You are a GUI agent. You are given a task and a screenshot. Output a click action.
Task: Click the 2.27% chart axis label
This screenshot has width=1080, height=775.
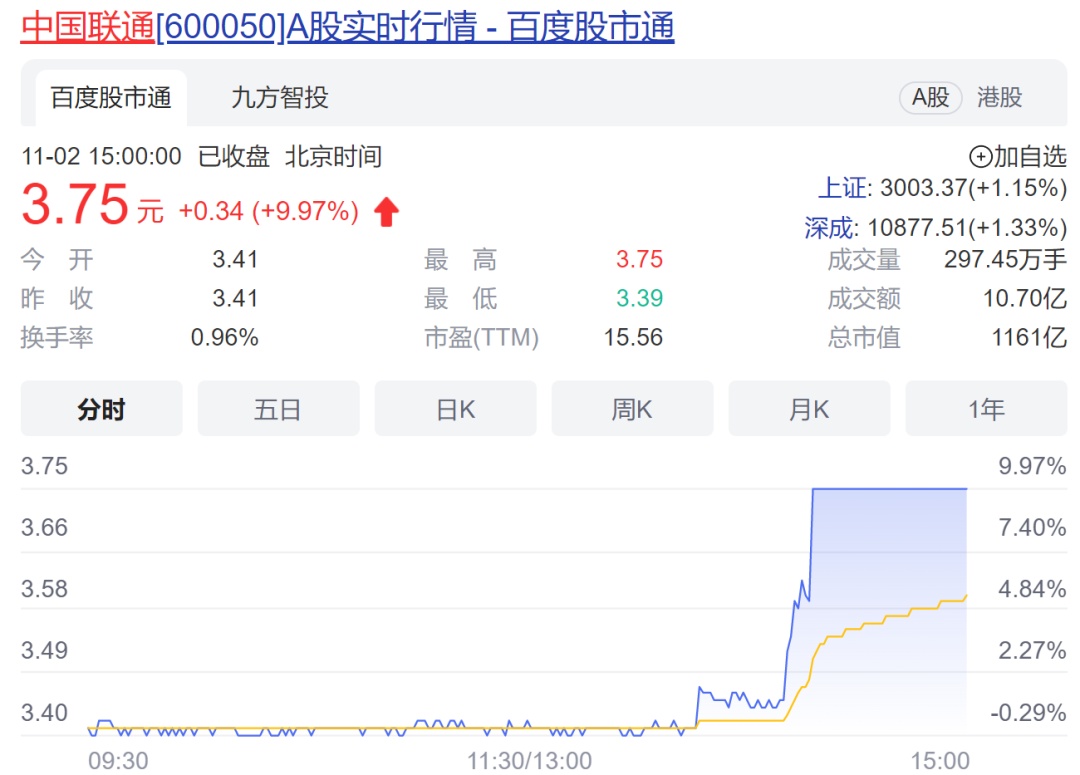(1032, 650)
